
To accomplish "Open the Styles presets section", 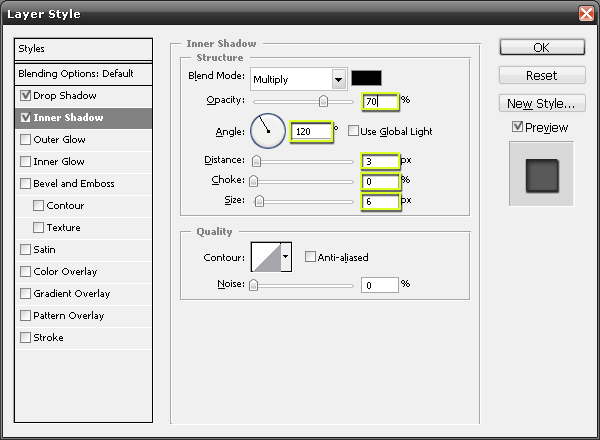I will click(x=83, y=49).
